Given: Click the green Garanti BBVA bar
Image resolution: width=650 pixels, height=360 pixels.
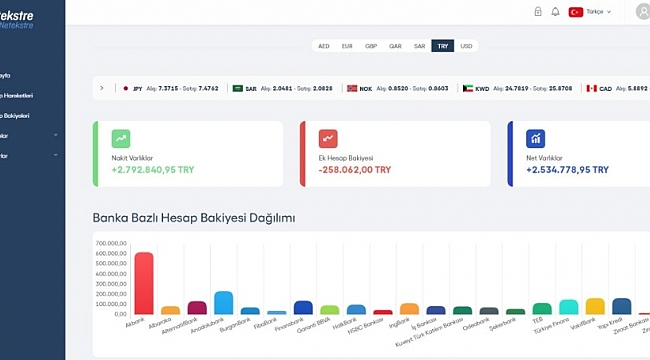Looking at the screenshot, I should click(330, 310).
